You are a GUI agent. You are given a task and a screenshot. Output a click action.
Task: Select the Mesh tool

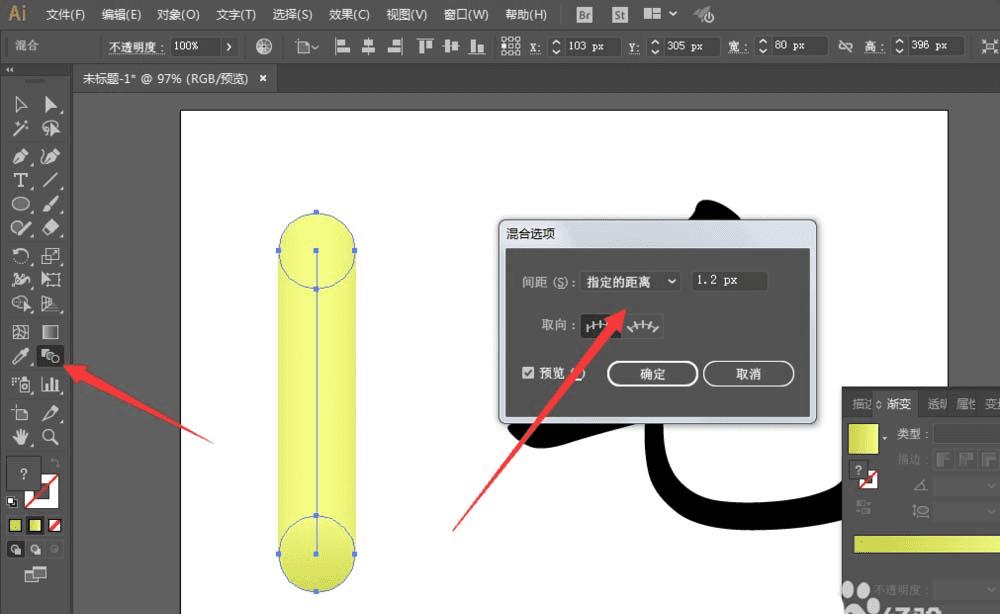[20, 332]
